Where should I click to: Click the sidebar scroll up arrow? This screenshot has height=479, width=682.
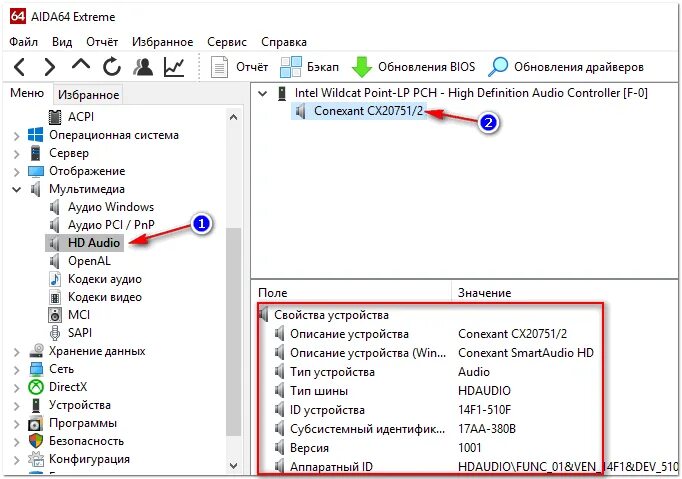(233, 117)
